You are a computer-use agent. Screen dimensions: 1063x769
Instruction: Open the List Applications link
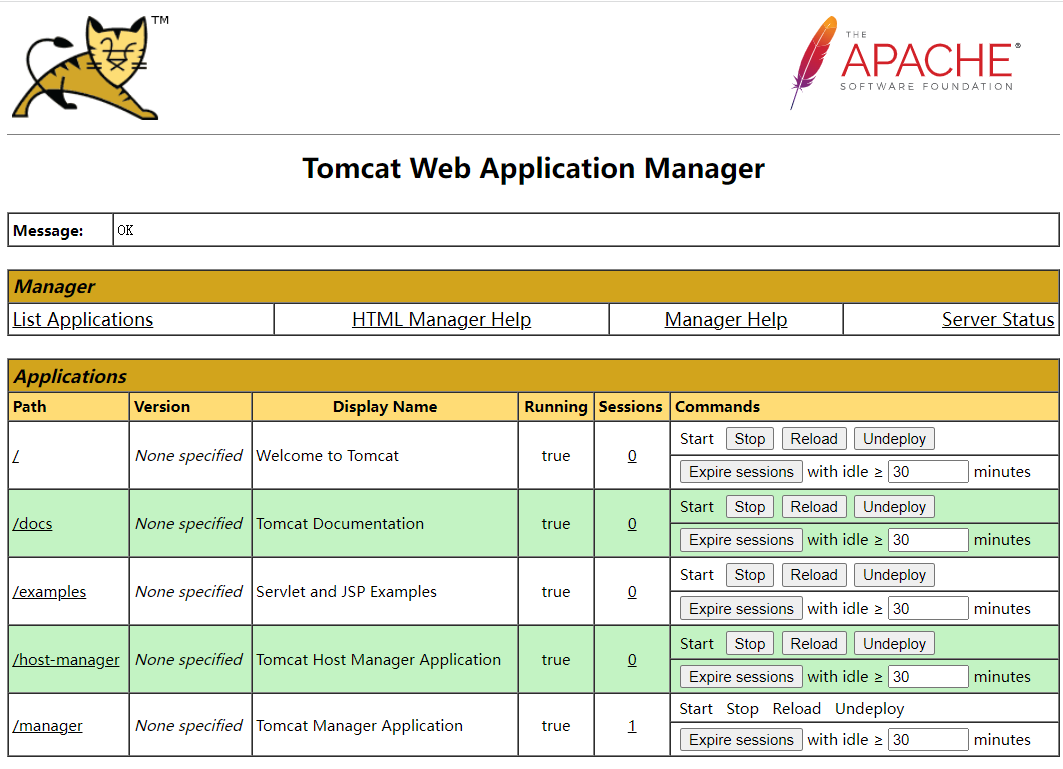83,319
